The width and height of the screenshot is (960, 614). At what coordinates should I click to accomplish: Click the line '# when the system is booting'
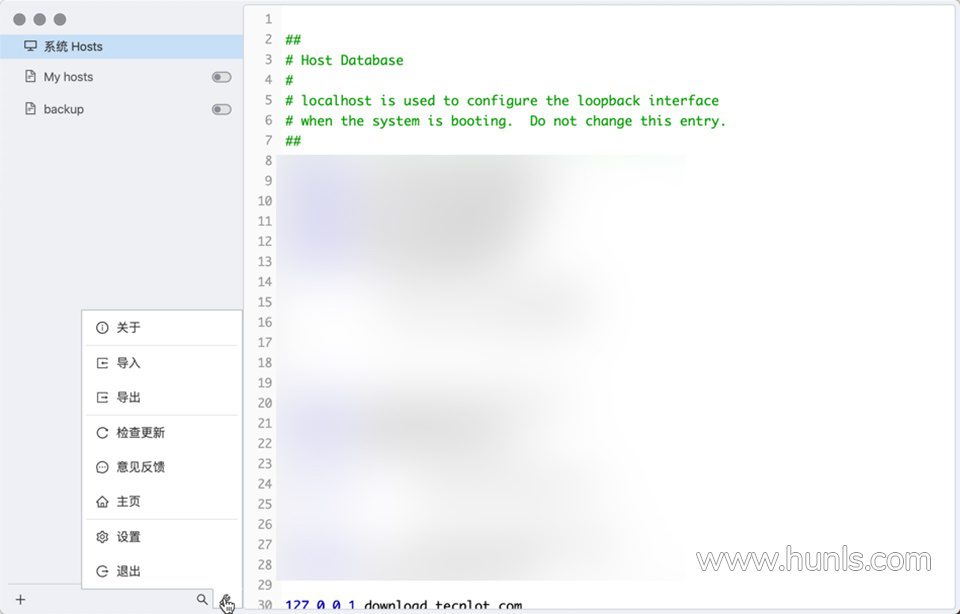tap(505, 121)
